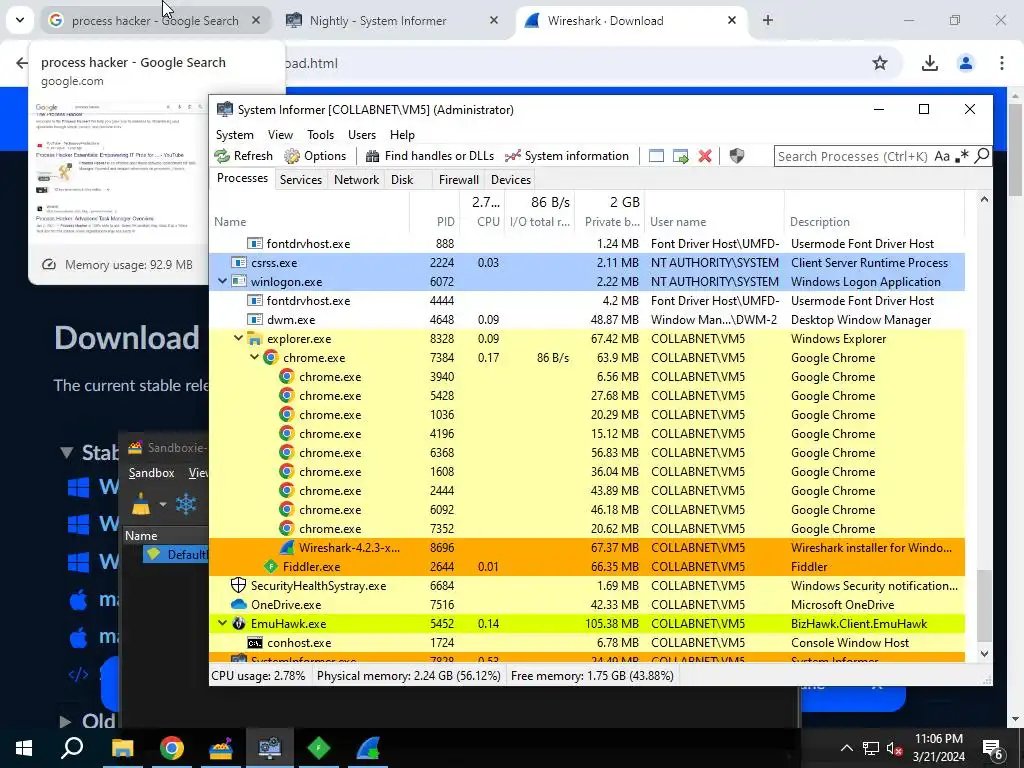Click find window and thread icon

point(680,156)
